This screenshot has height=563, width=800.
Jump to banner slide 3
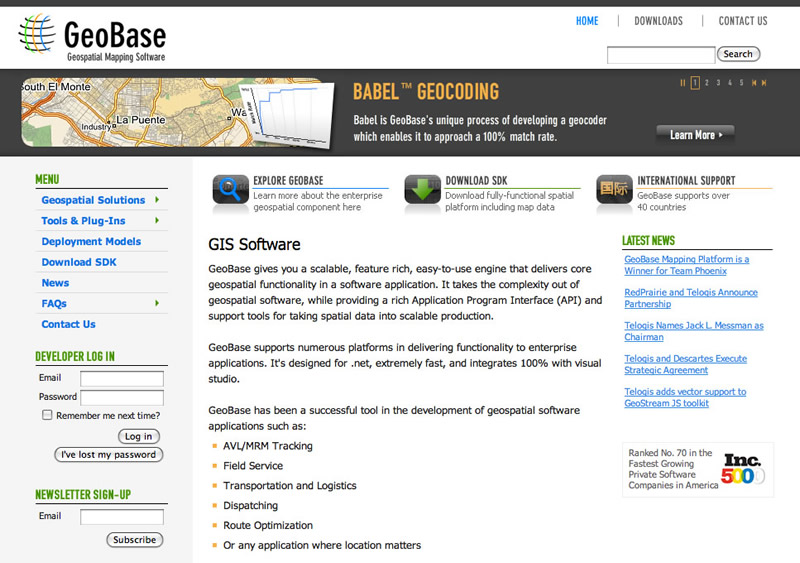tap(718, 83)
